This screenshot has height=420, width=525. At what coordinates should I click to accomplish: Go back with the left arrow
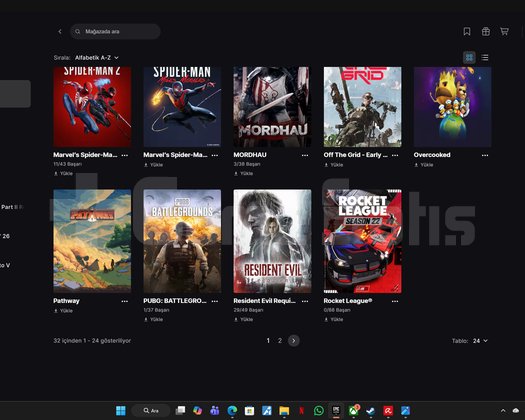pos(60,31)
